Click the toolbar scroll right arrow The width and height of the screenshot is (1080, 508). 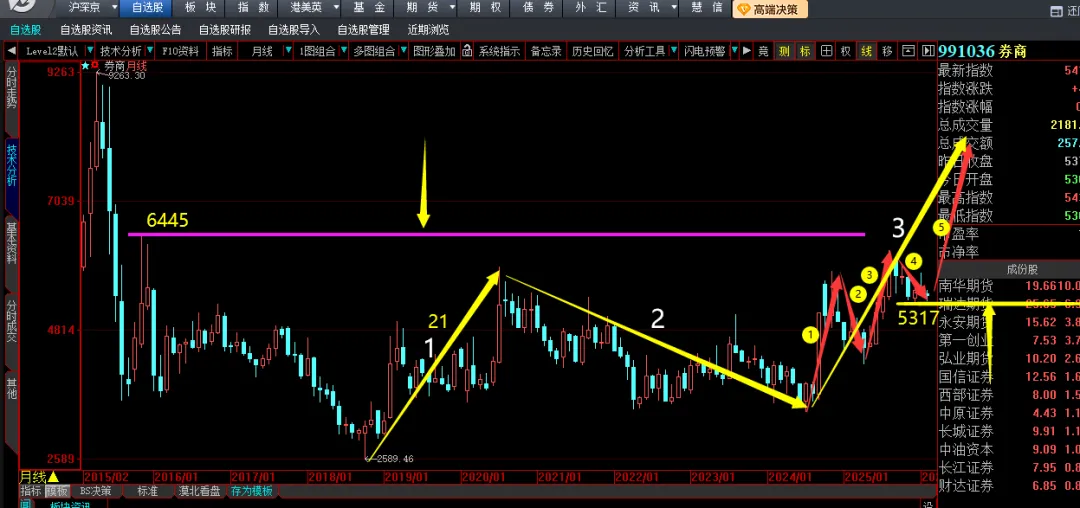[746, 51]
